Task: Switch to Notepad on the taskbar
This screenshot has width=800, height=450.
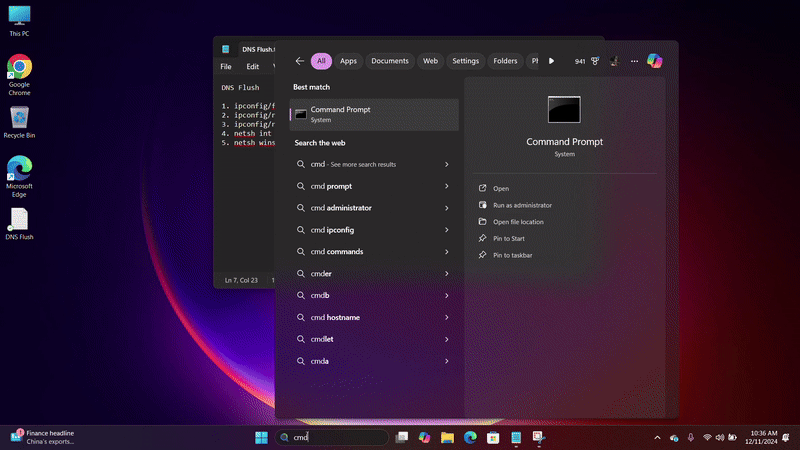Action: click(516, 437)
